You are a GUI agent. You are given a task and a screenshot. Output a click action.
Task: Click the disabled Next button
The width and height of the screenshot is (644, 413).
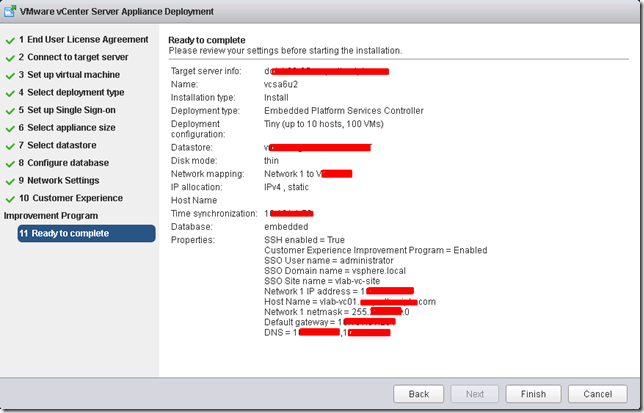coord(474,394)
